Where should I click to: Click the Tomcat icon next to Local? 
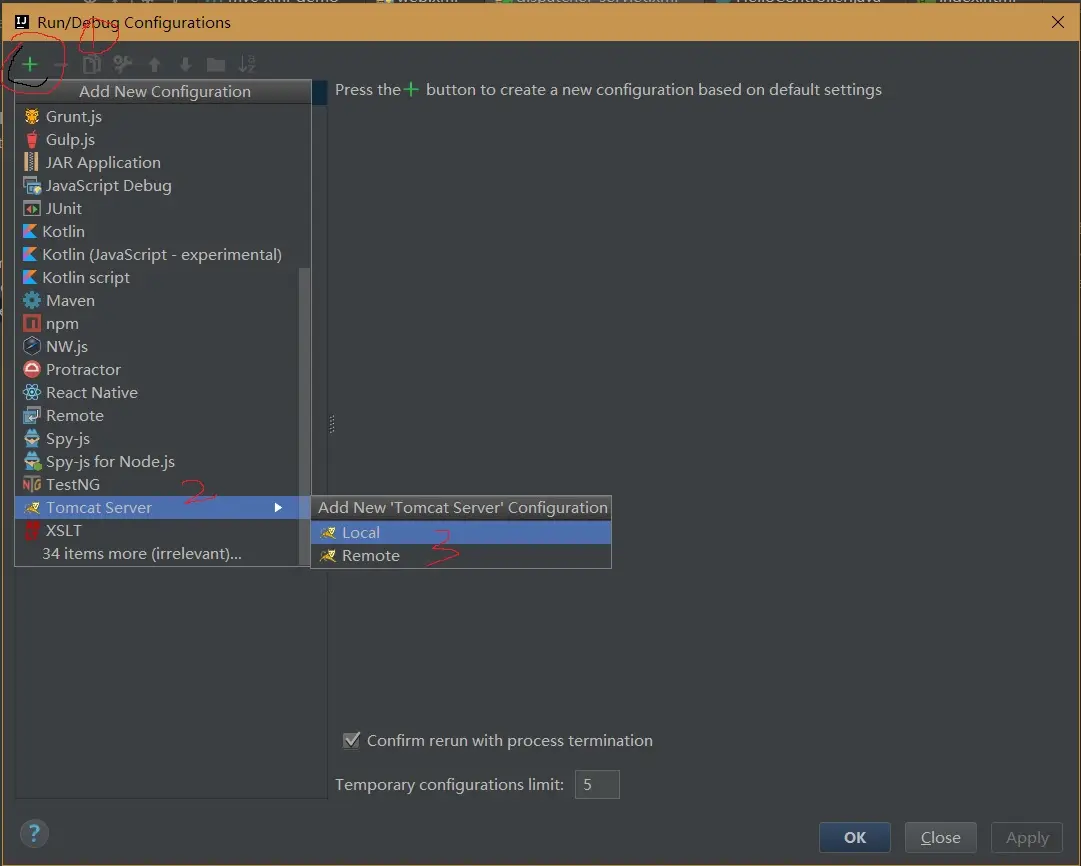(x=328, y=532)
